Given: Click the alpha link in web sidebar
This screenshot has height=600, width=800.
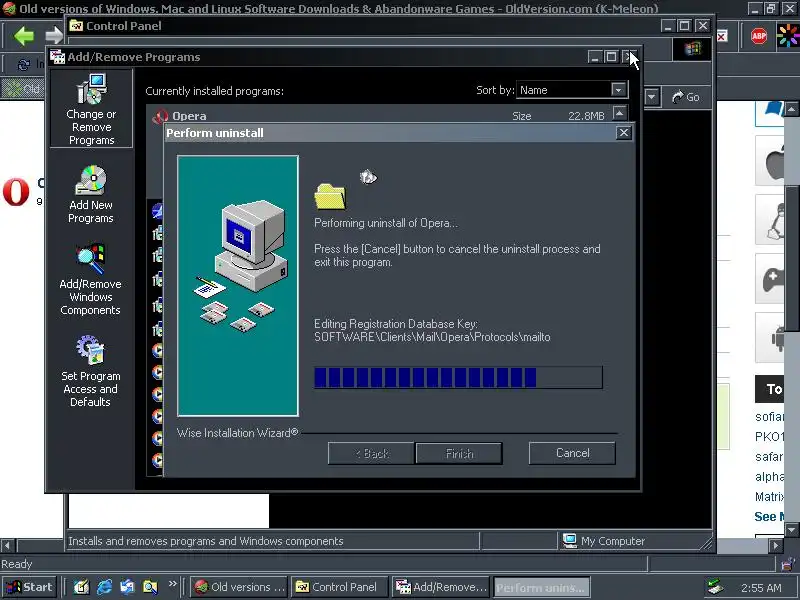Looking at the screenshot, I should (x=769, y=476).
